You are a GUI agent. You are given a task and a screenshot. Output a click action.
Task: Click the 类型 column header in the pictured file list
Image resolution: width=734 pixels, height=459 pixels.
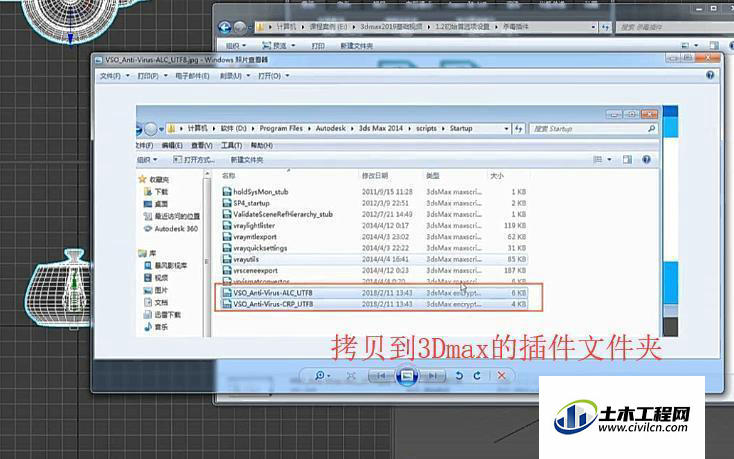coord(433,176)
